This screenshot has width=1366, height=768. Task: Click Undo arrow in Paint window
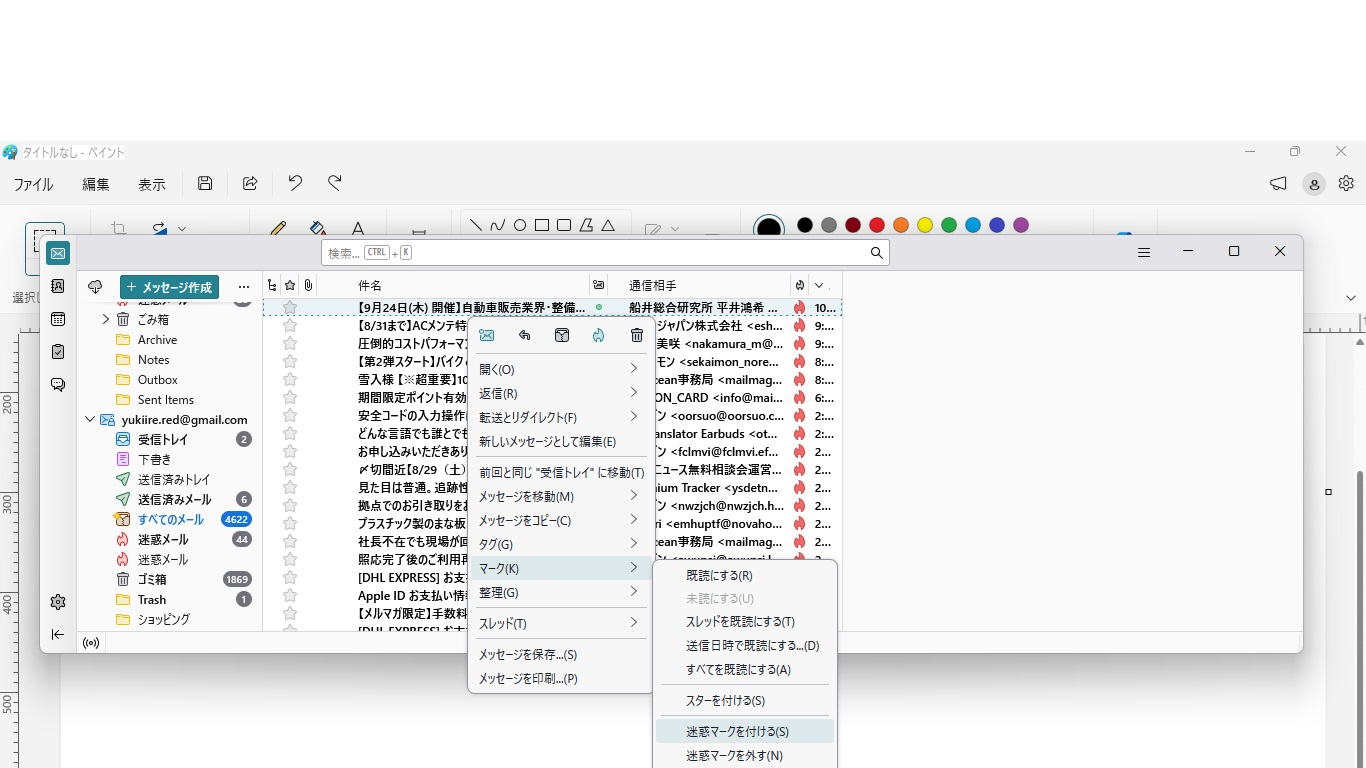tap(295, 183)
